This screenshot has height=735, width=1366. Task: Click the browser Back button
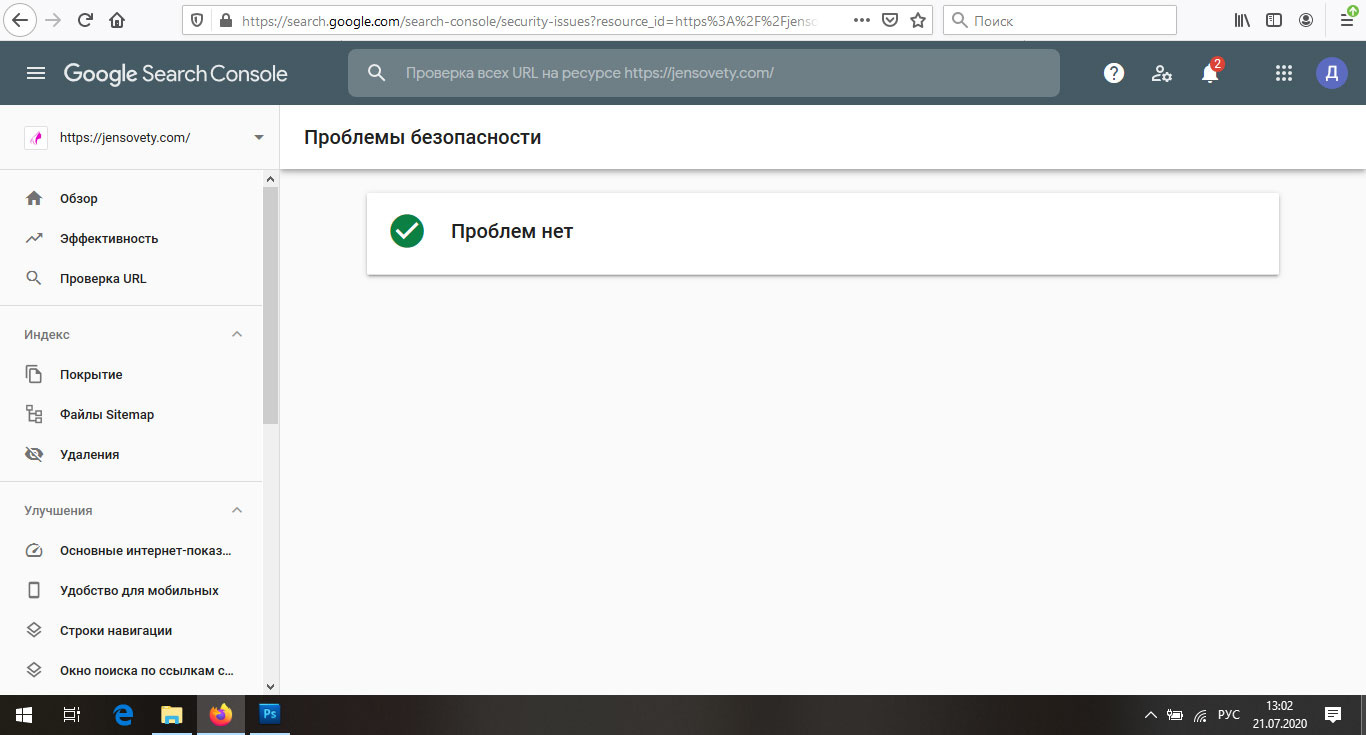pos(21,20)
